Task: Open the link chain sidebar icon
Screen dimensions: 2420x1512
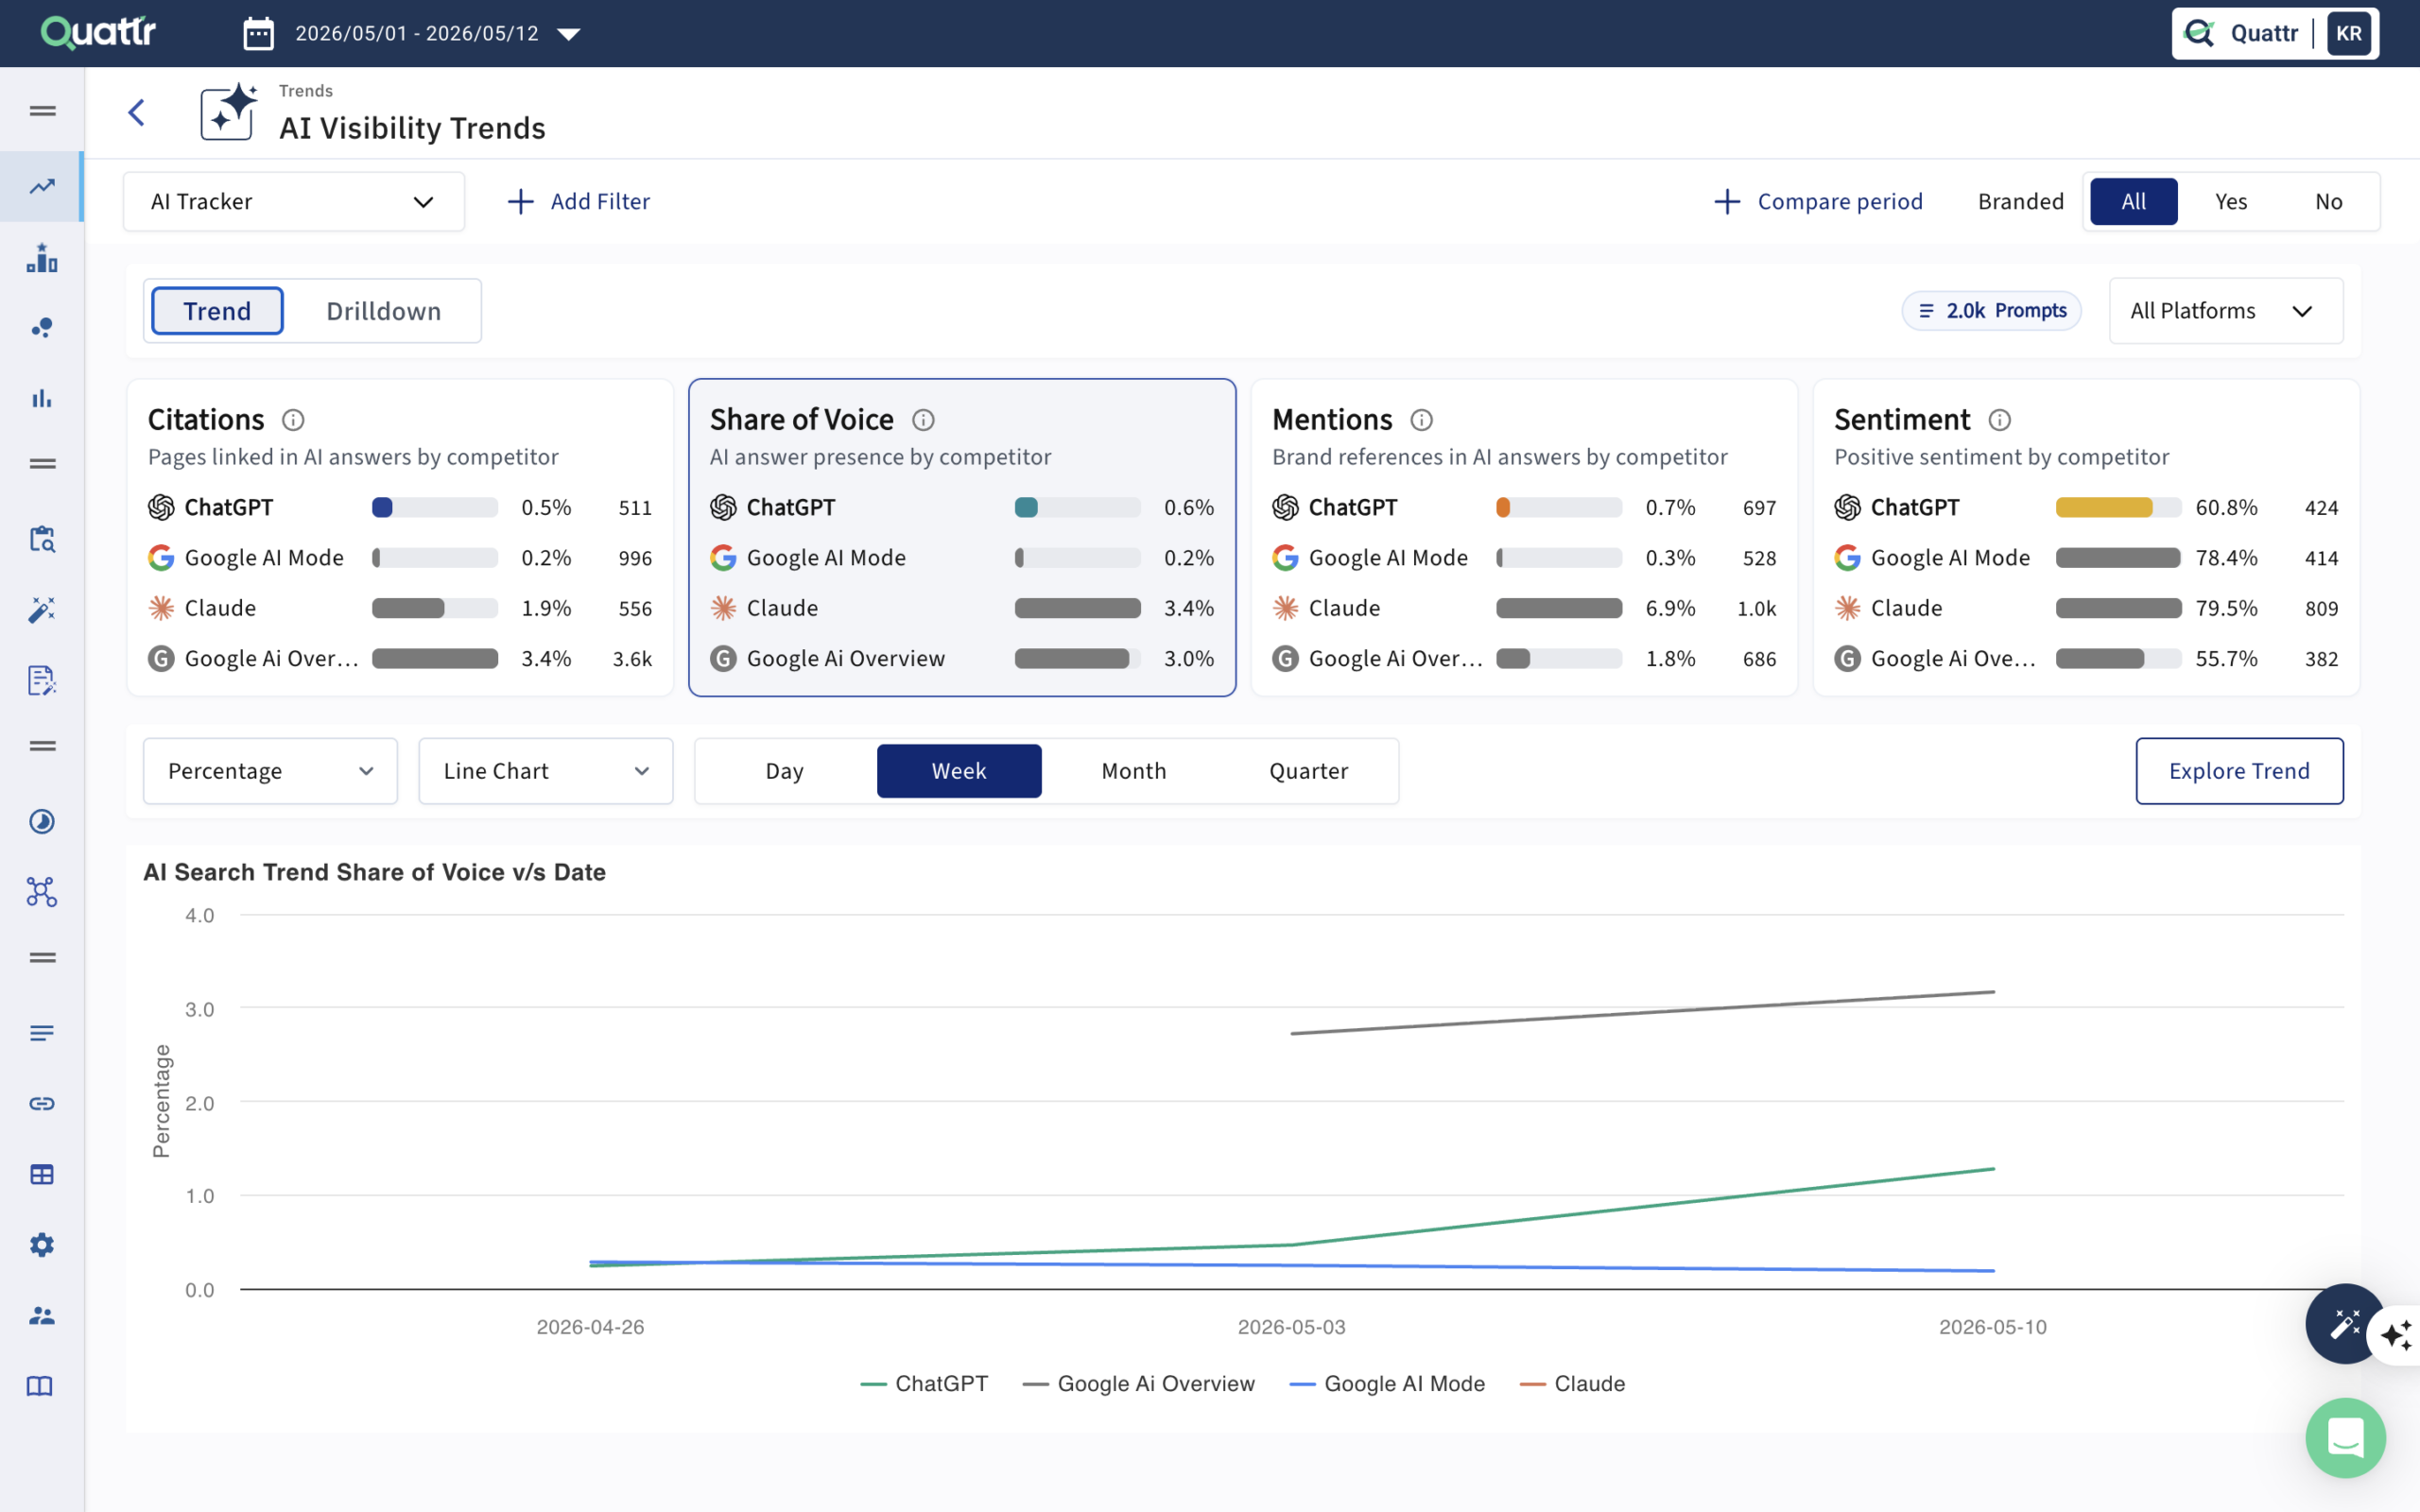Action: (x=42, y=1103)
